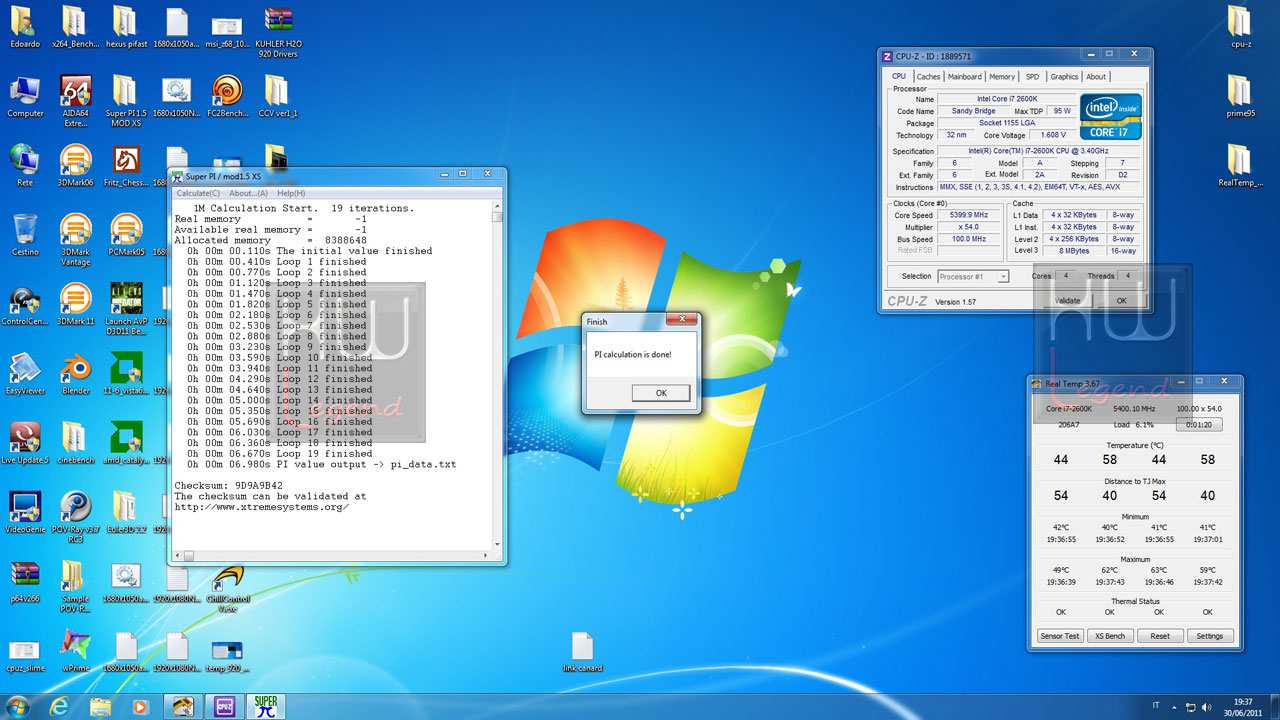
Task: Launch the 3DMark 11 shortcut
Action: [x=76, y=304]
